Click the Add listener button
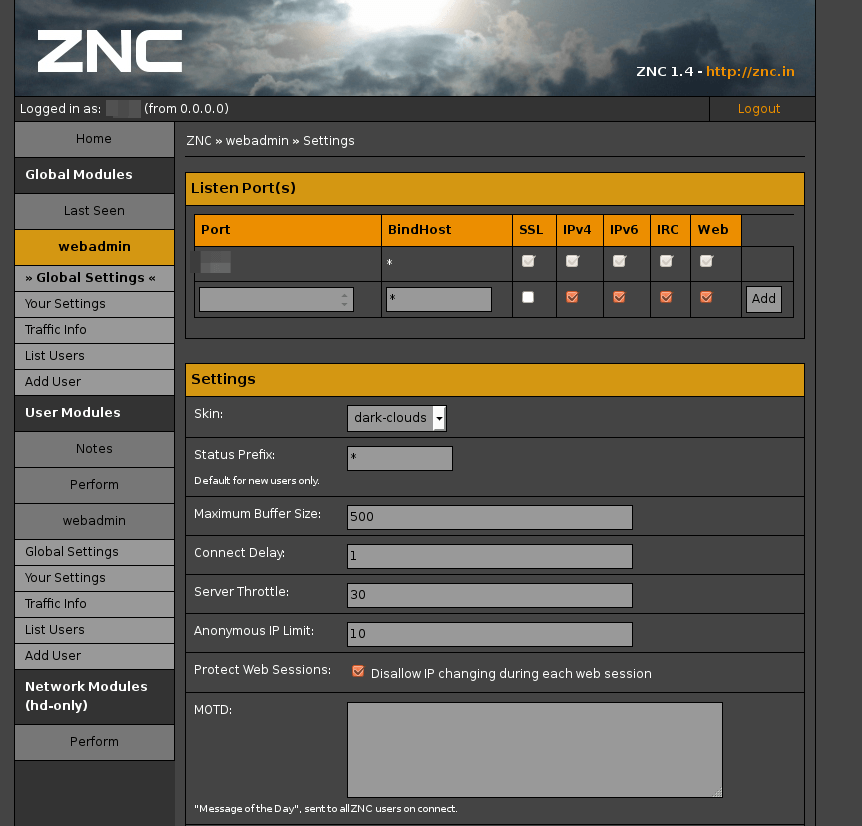This screenshot has height=826, width=862. coord(764,299)
